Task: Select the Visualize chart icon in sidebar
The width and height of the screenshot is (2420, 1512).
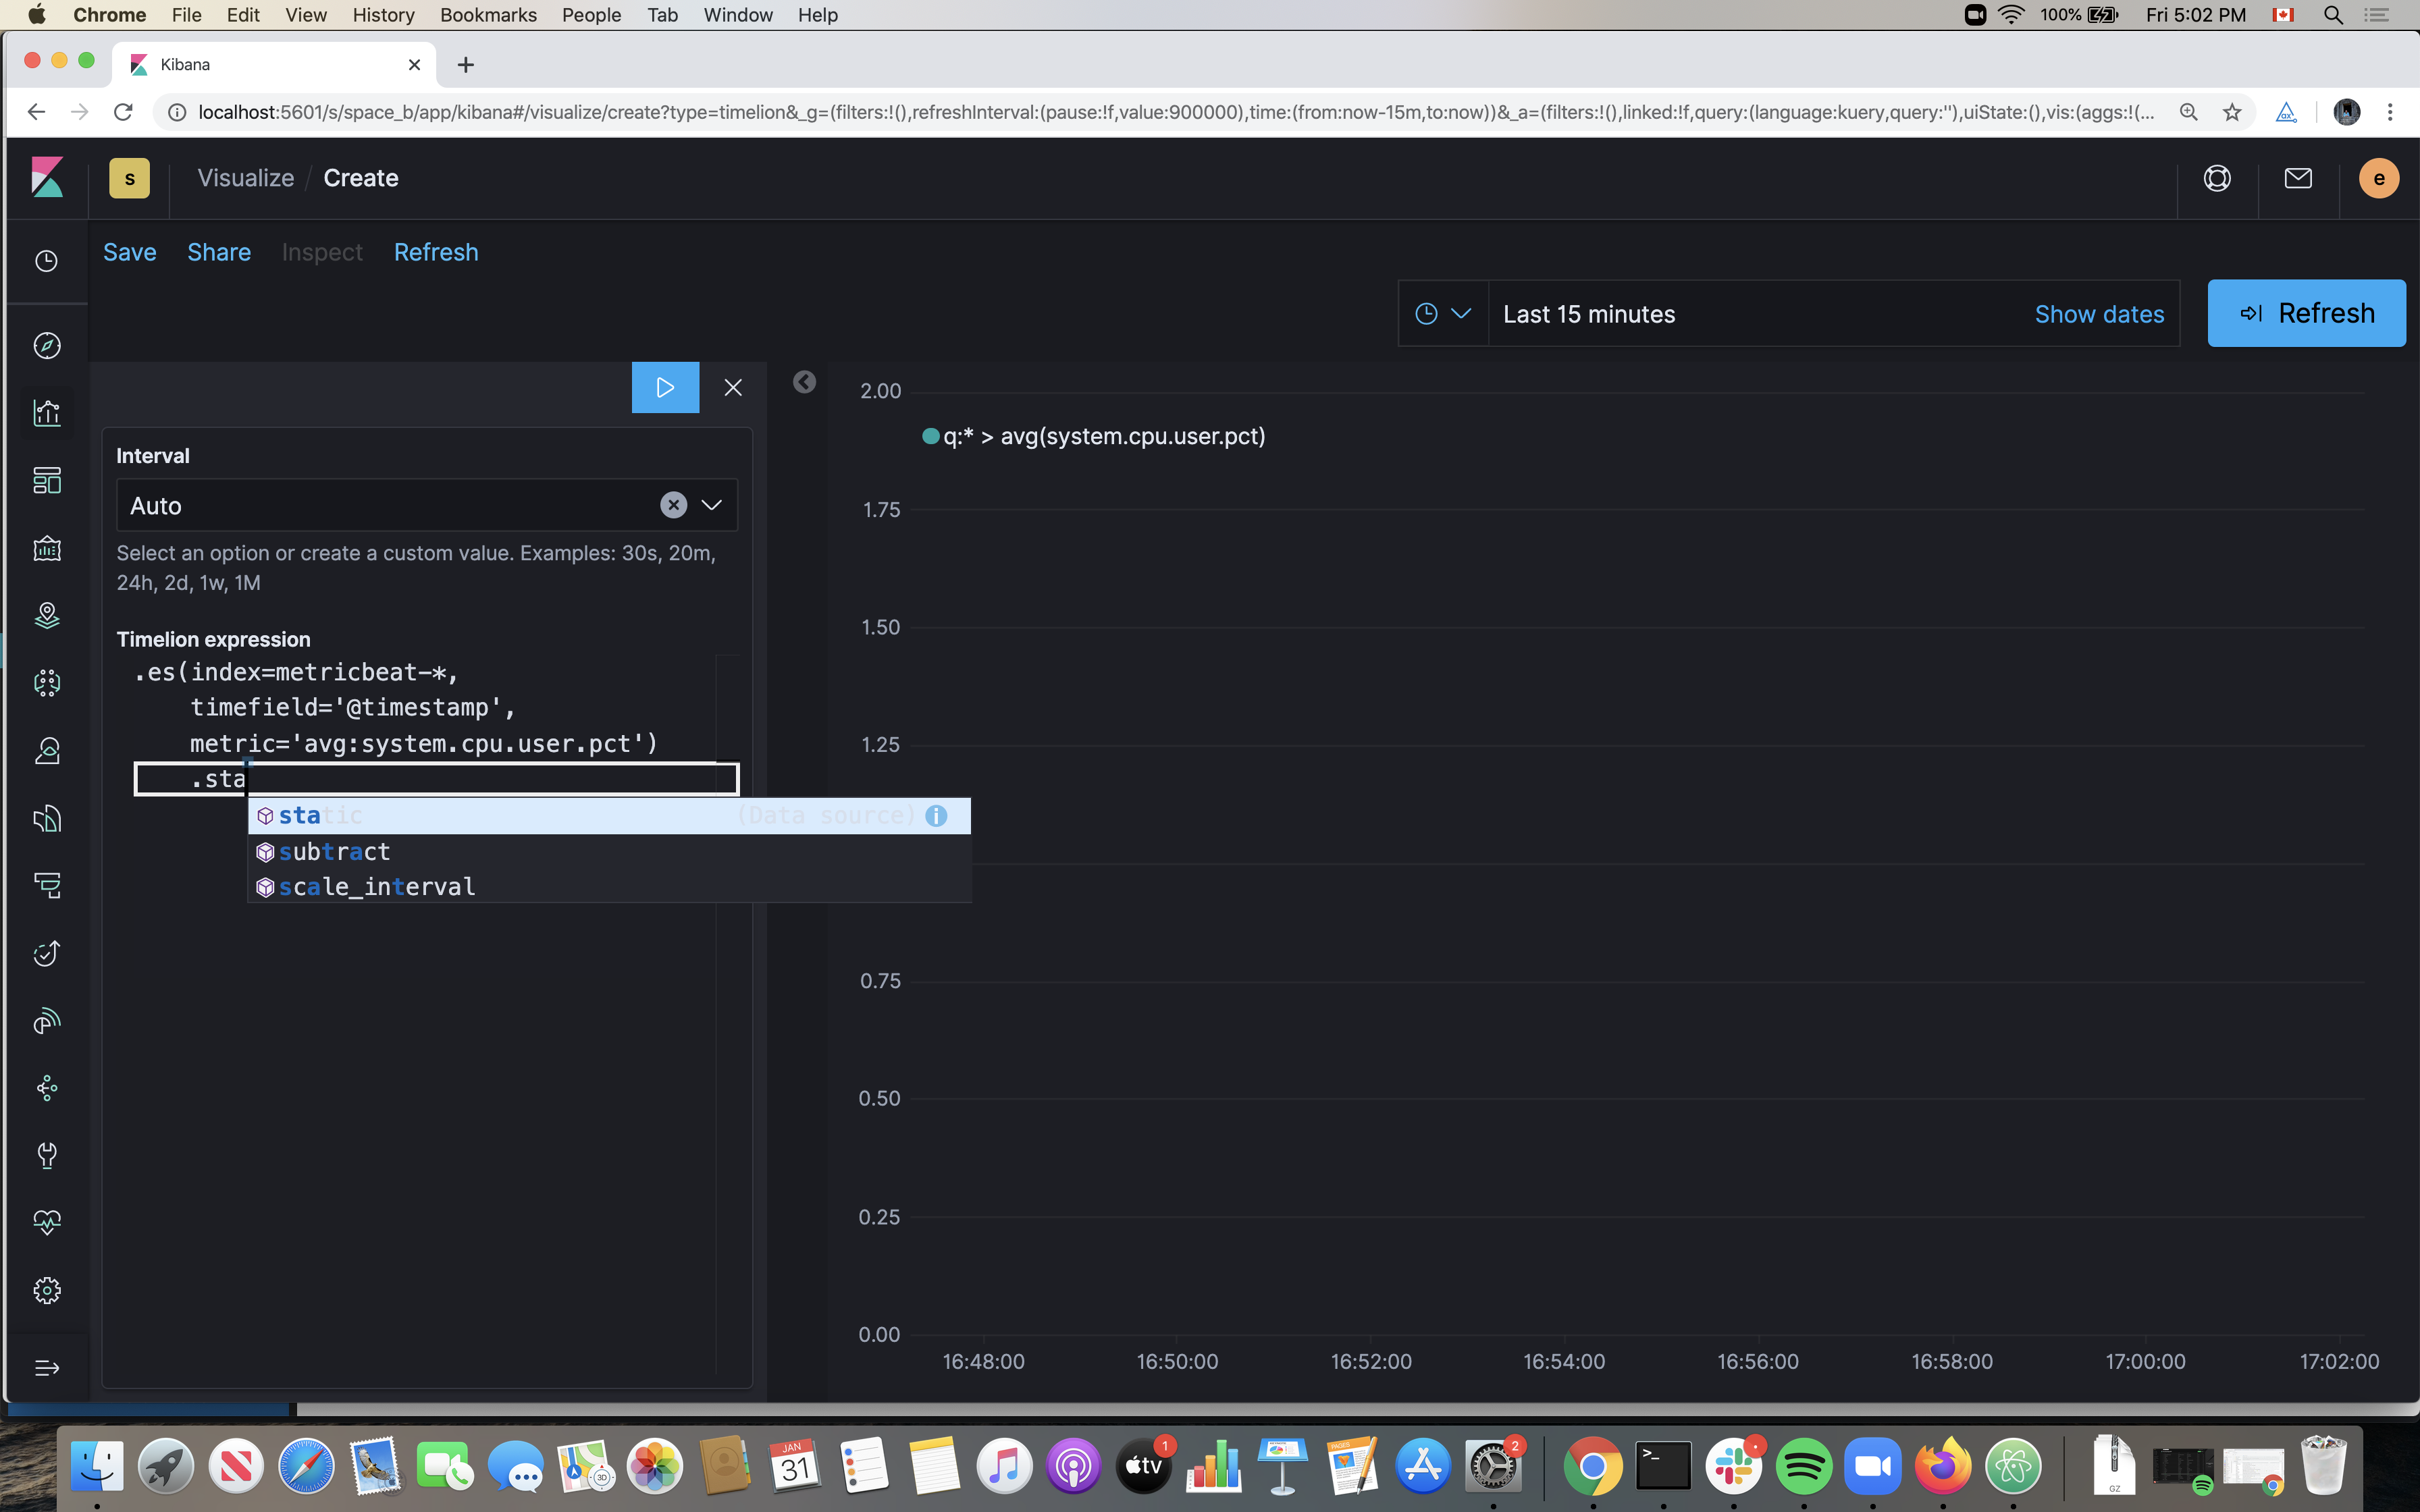Action: point(47,412)
